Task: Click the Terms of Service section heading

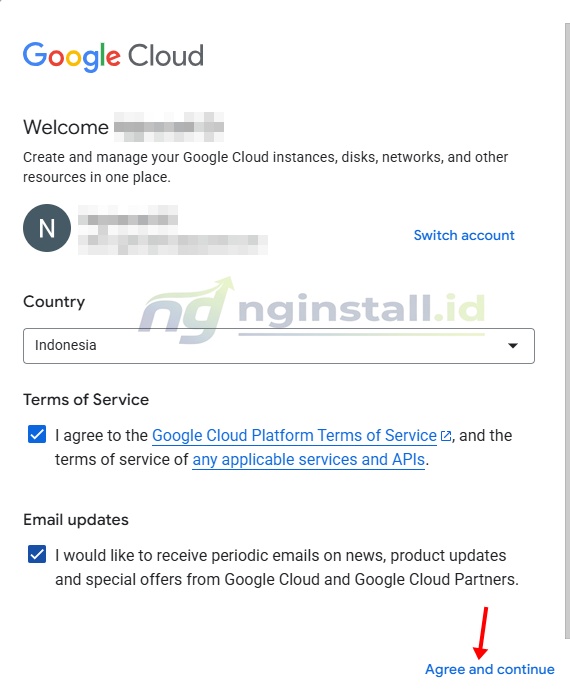Action: coord(86,400)
